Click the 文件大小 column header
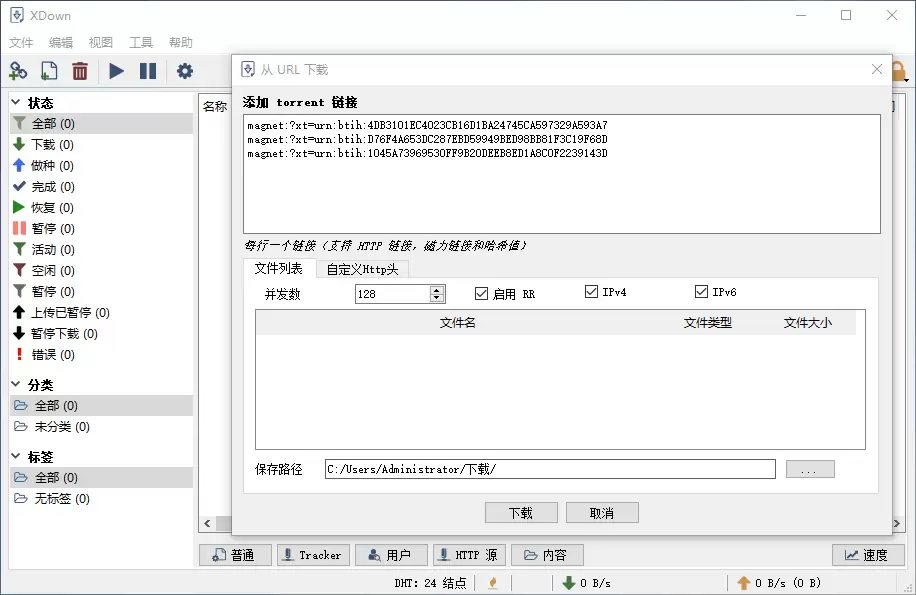The height and width of the screenshot is (595, 916). (x=807, y=322)
